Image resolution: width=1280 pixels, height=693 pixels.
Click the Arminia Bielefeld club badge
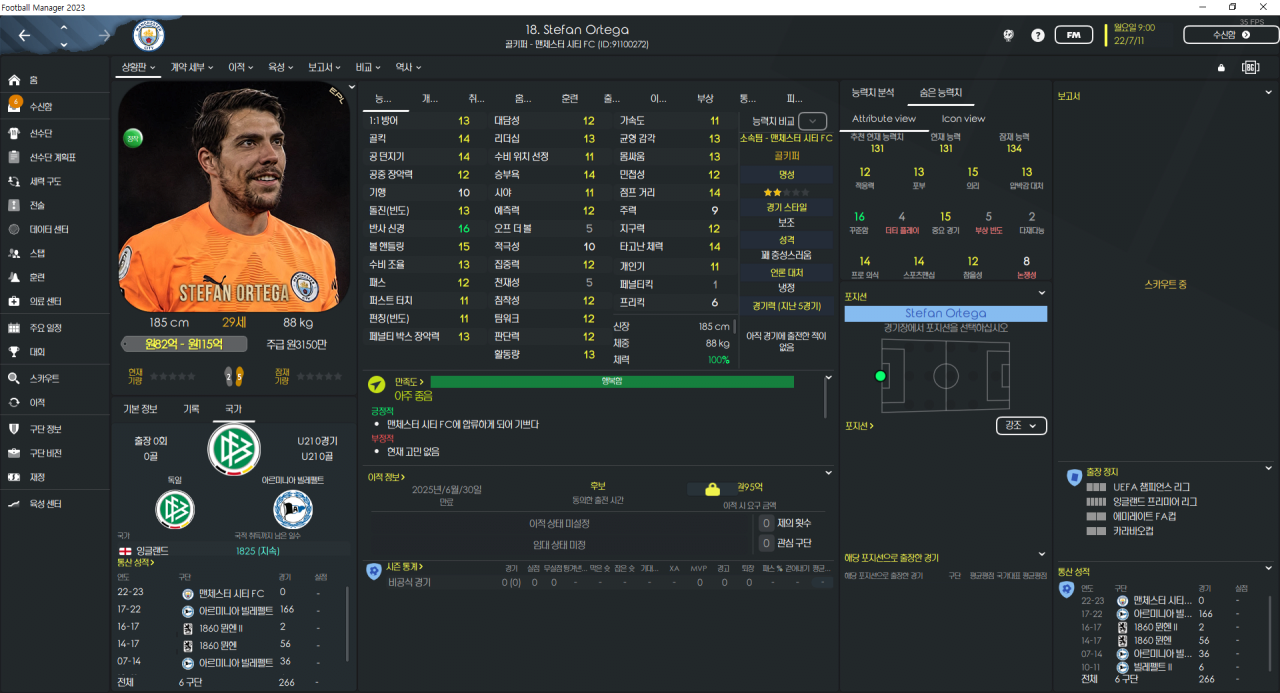[292, 509]
